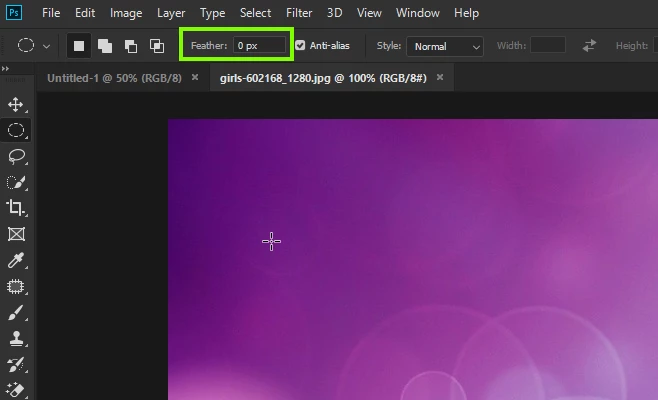The width and height of the screenshot is (658, 400).
Task: Select the Eyedropper tool
Action: click(x=16, y=260)
